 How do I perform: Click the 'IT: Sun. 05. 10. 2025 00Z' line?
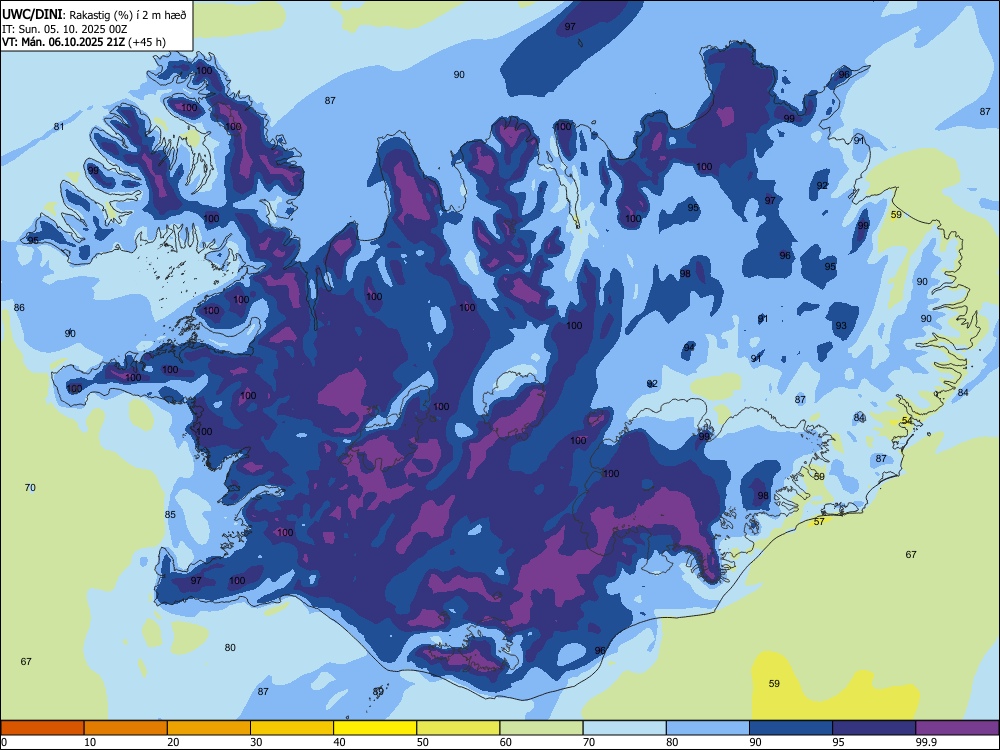coord(65,29)
